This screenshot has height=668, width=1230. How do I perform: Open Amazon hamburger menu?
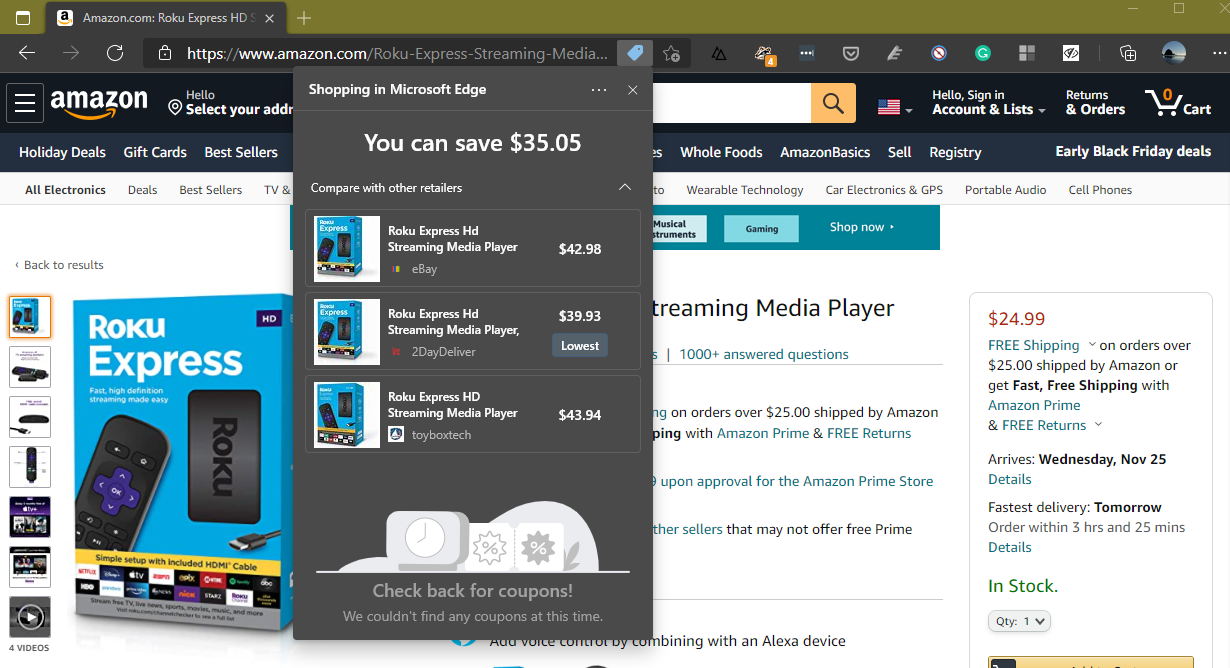pos(25,103)
